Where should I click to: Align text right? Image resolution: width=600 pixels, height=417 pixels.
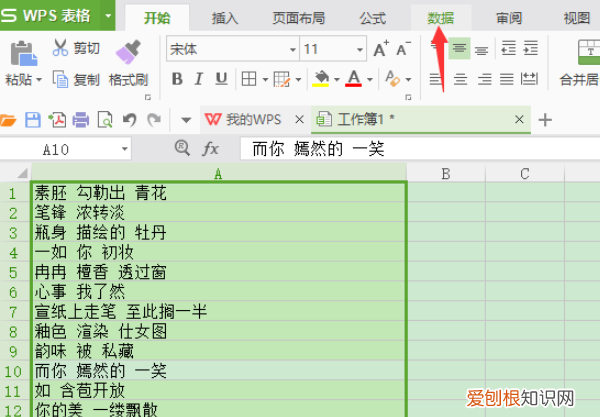click(x=484, y=80)
